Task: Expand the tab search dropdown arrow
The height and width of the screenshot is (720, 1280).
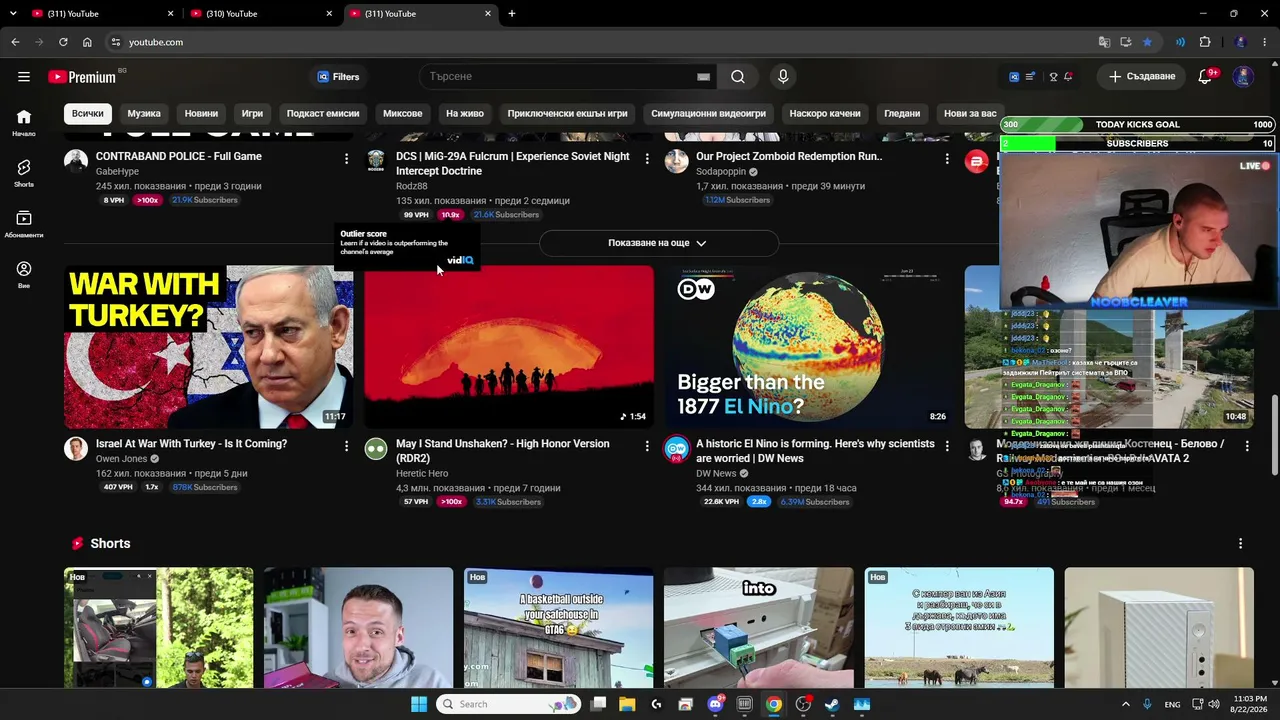Action: pyautogui.click(x=15, y=14)
